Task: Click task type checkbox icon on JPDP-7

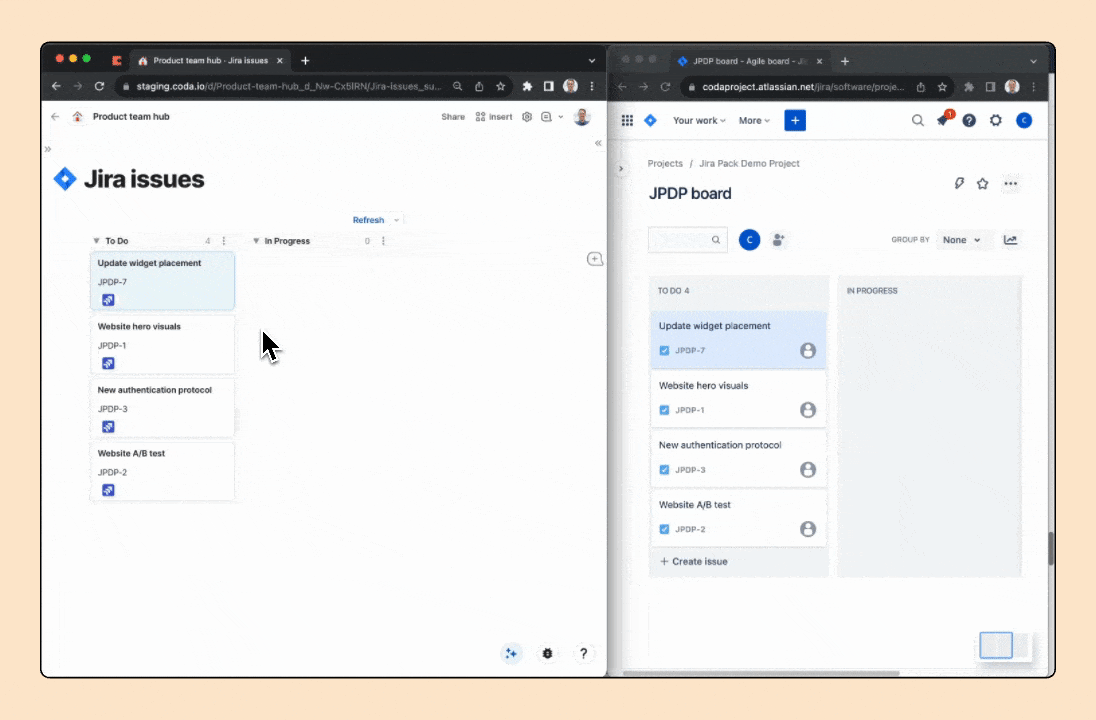Action: click(664, 350)
